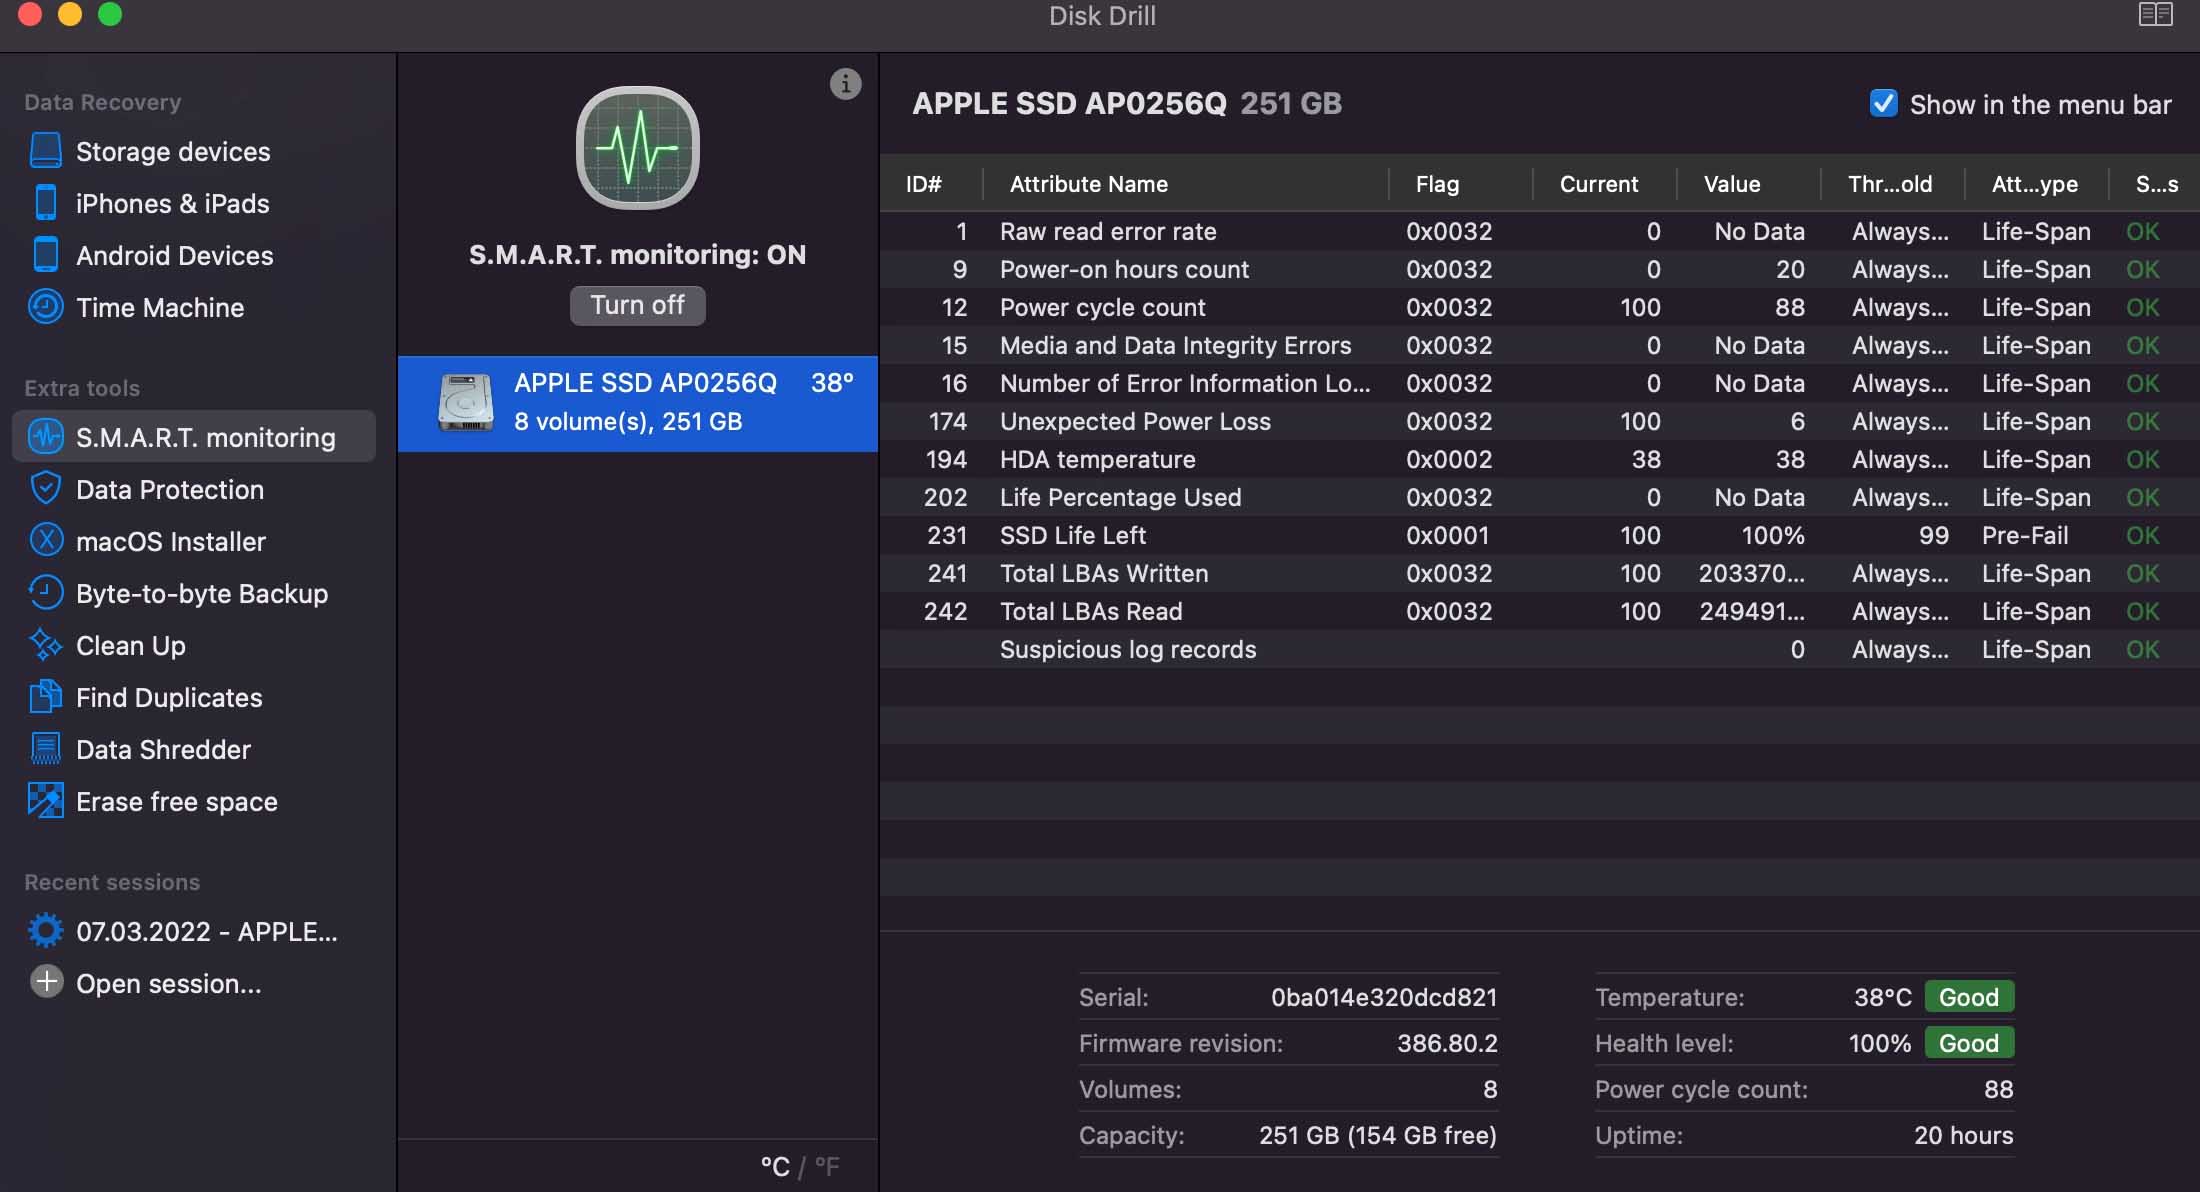Viewport: 2200px width, 1192px height.
Task: Toggle Show in the menu bar checkbox
Action: pyautogui.click(x=1882, y=104)
